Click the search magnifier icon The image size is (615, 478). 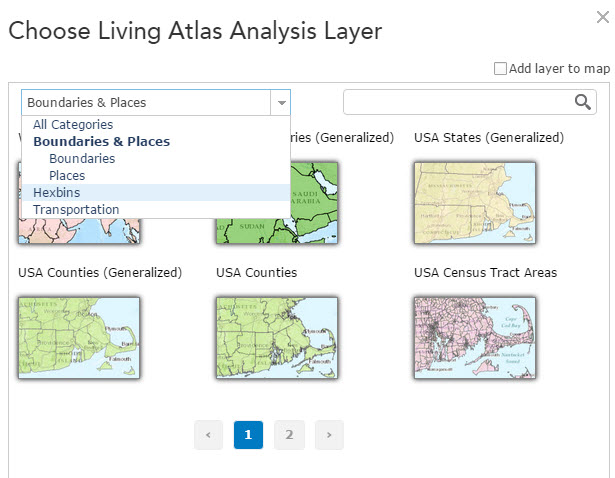pyautogui.click(x=583, y=102)
